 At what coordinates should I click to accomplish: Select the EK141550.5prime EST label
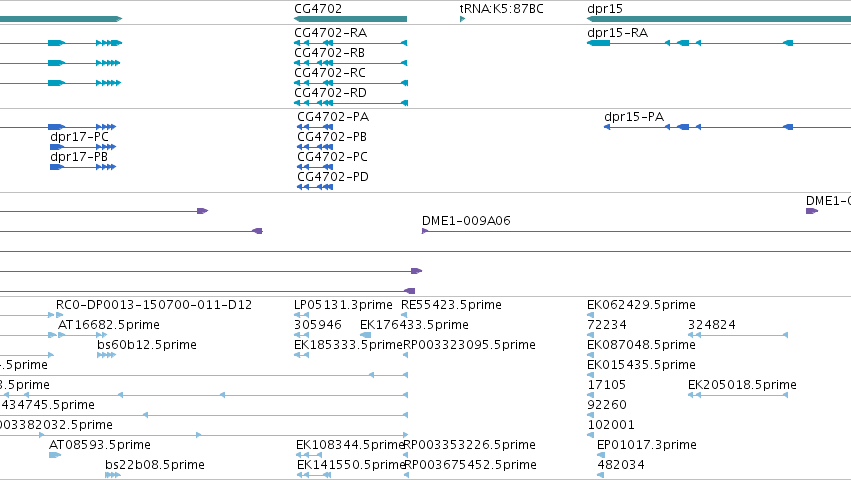pyautogui.click(x=351, y=465)
